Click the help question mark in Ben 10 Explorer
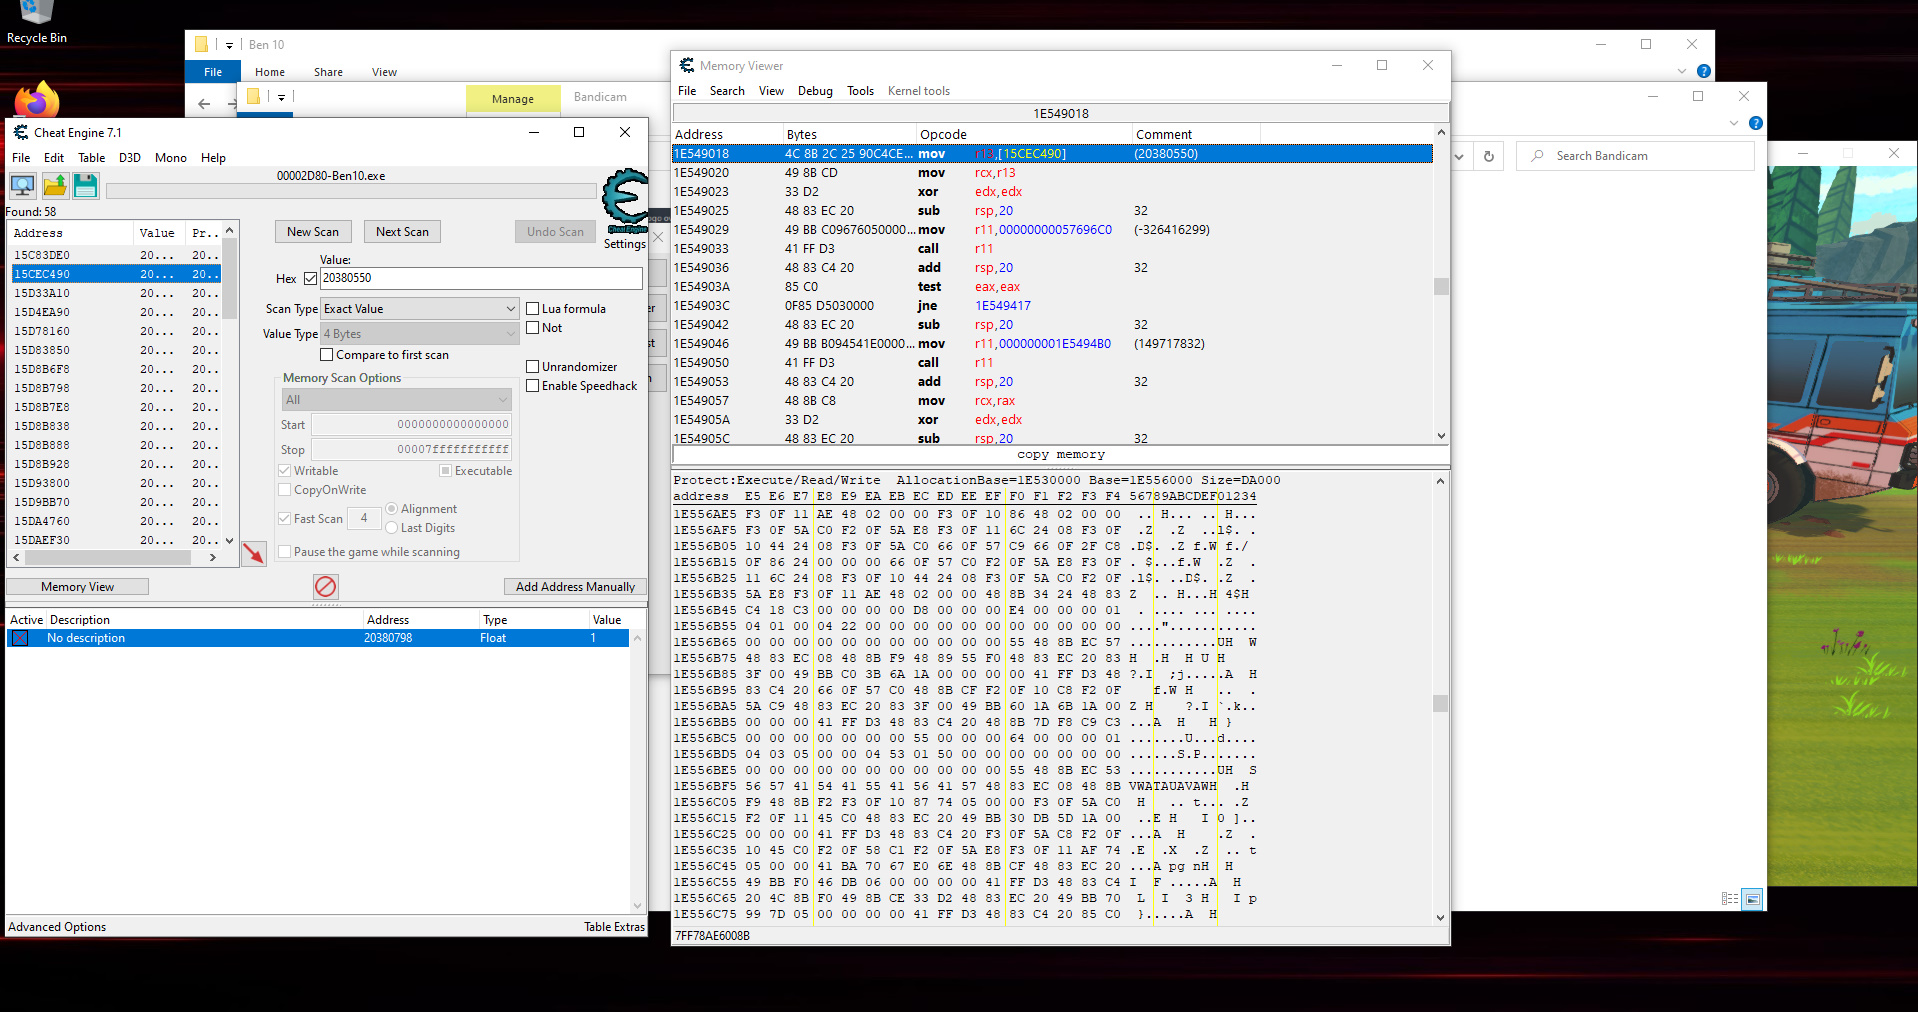The image size is (1918, 1012). coord(1704,71)
